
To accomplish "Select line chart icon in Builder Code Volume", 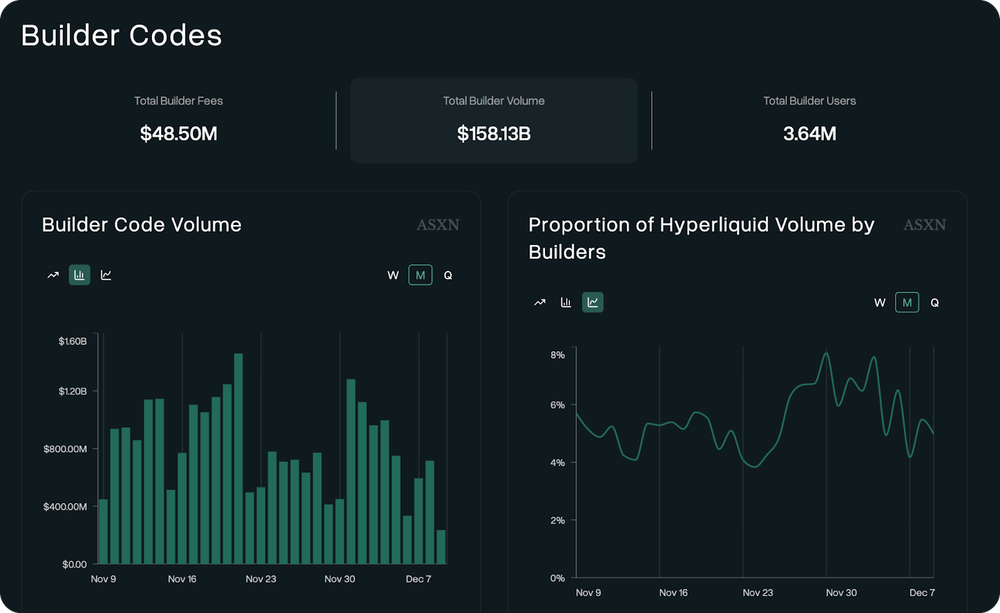I will pos(106,275).
